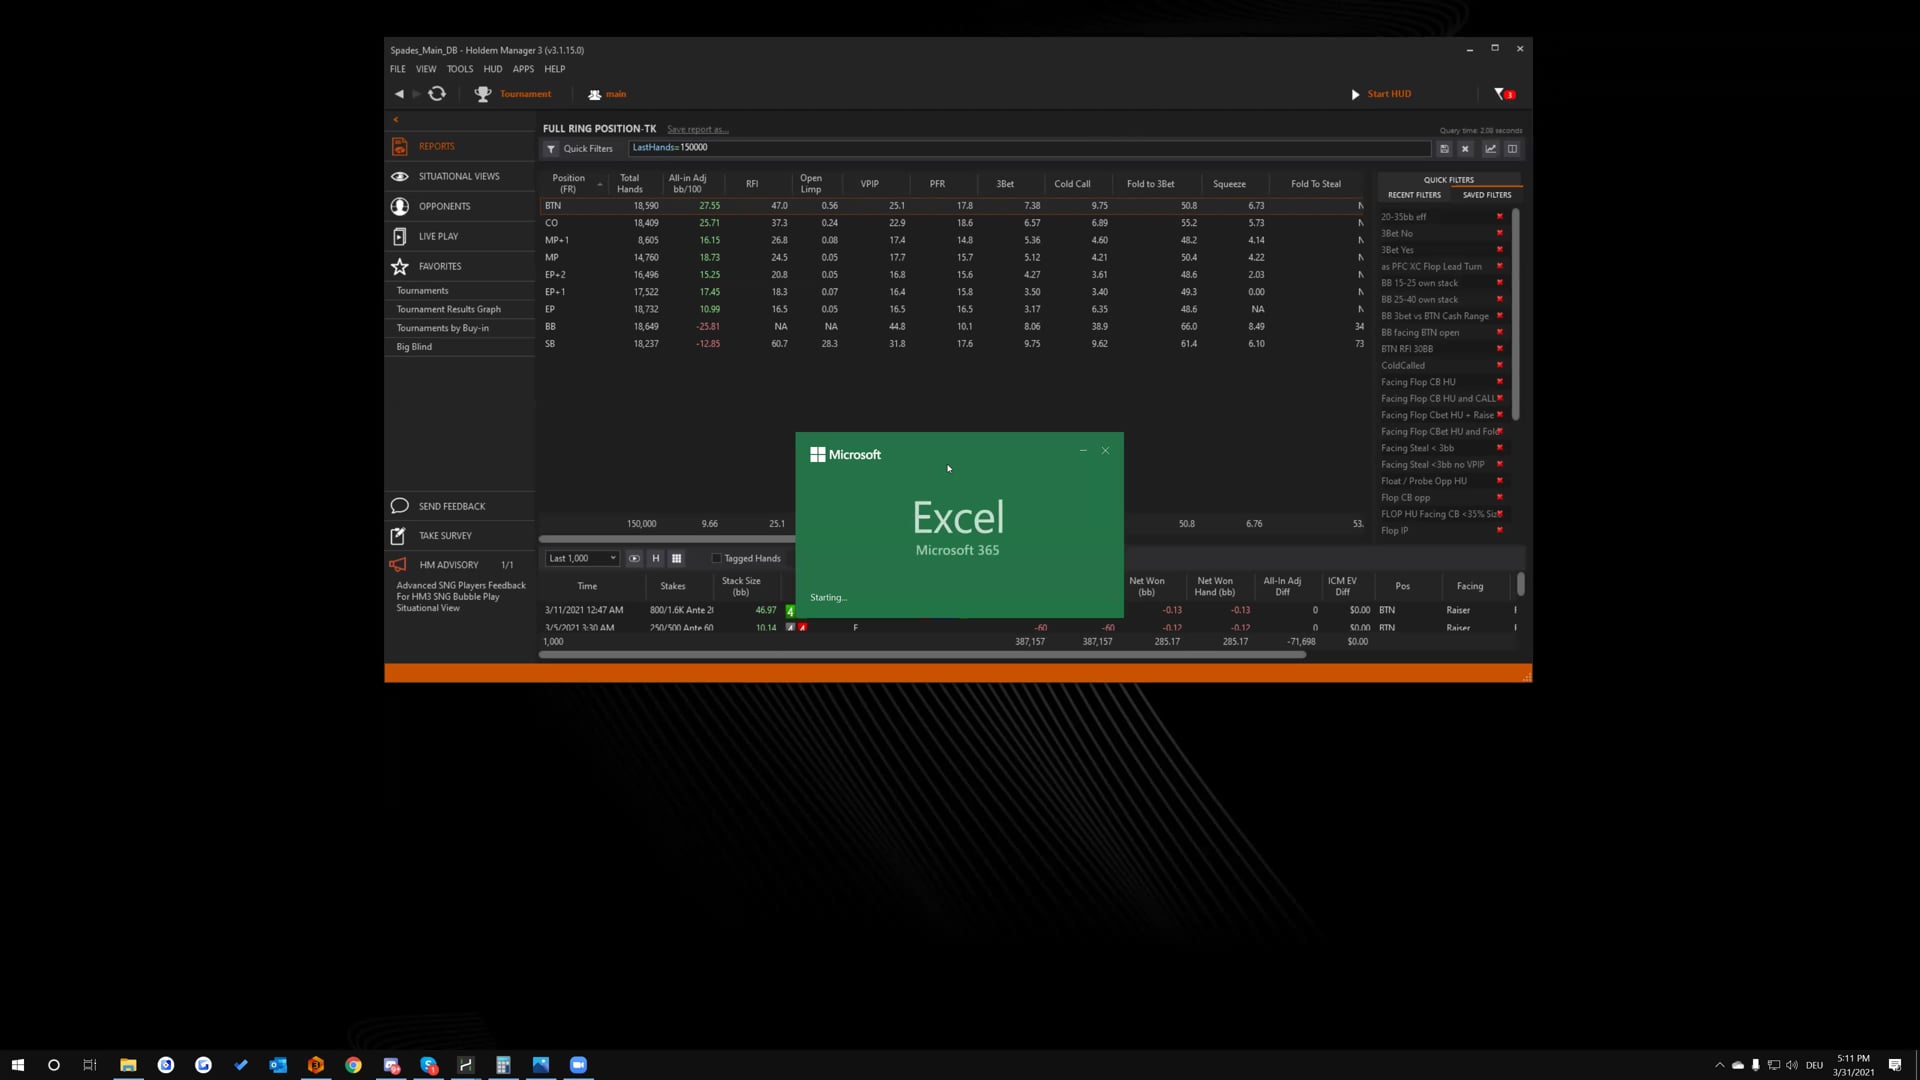This screenshot has height=1080, width=1920.
Task: Toggle the column layout panel icon
Action: [1512, 149]
